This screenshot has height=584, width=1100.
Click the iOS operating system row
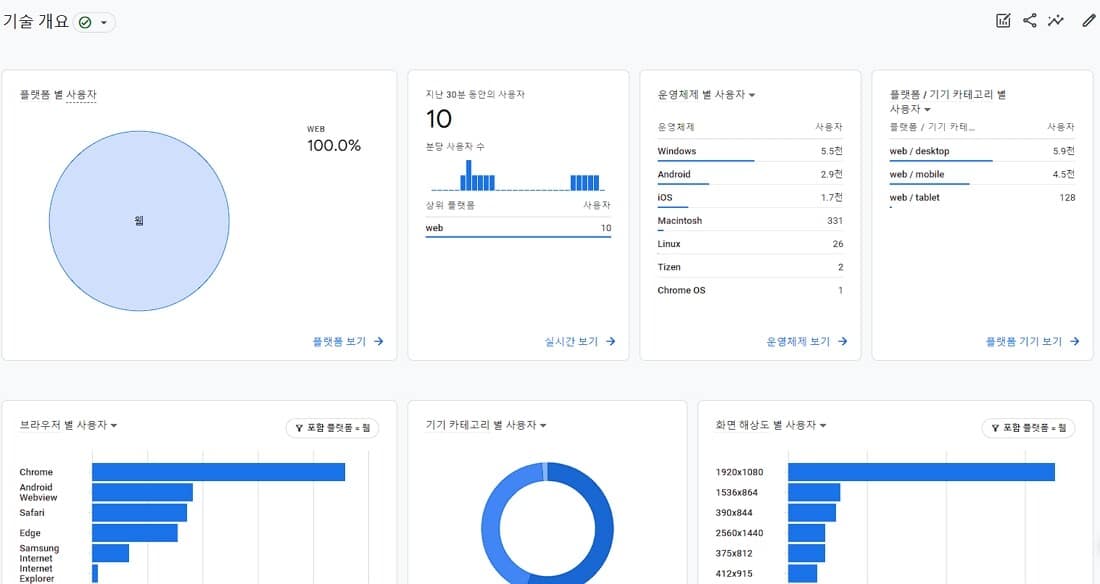[x=750, y=197]
